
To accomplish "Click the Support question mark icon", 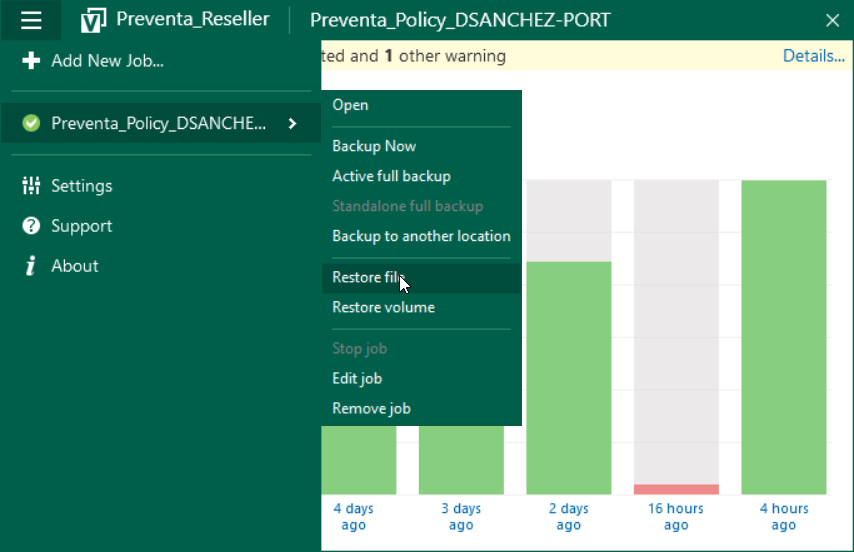I will [x=31, y=226].
